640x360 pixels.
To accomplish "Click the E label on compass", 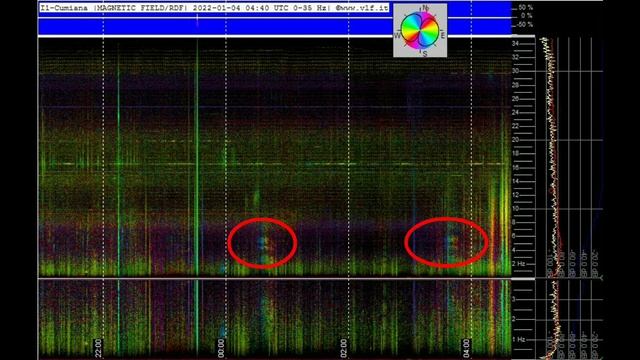I will tap(443, 36).
